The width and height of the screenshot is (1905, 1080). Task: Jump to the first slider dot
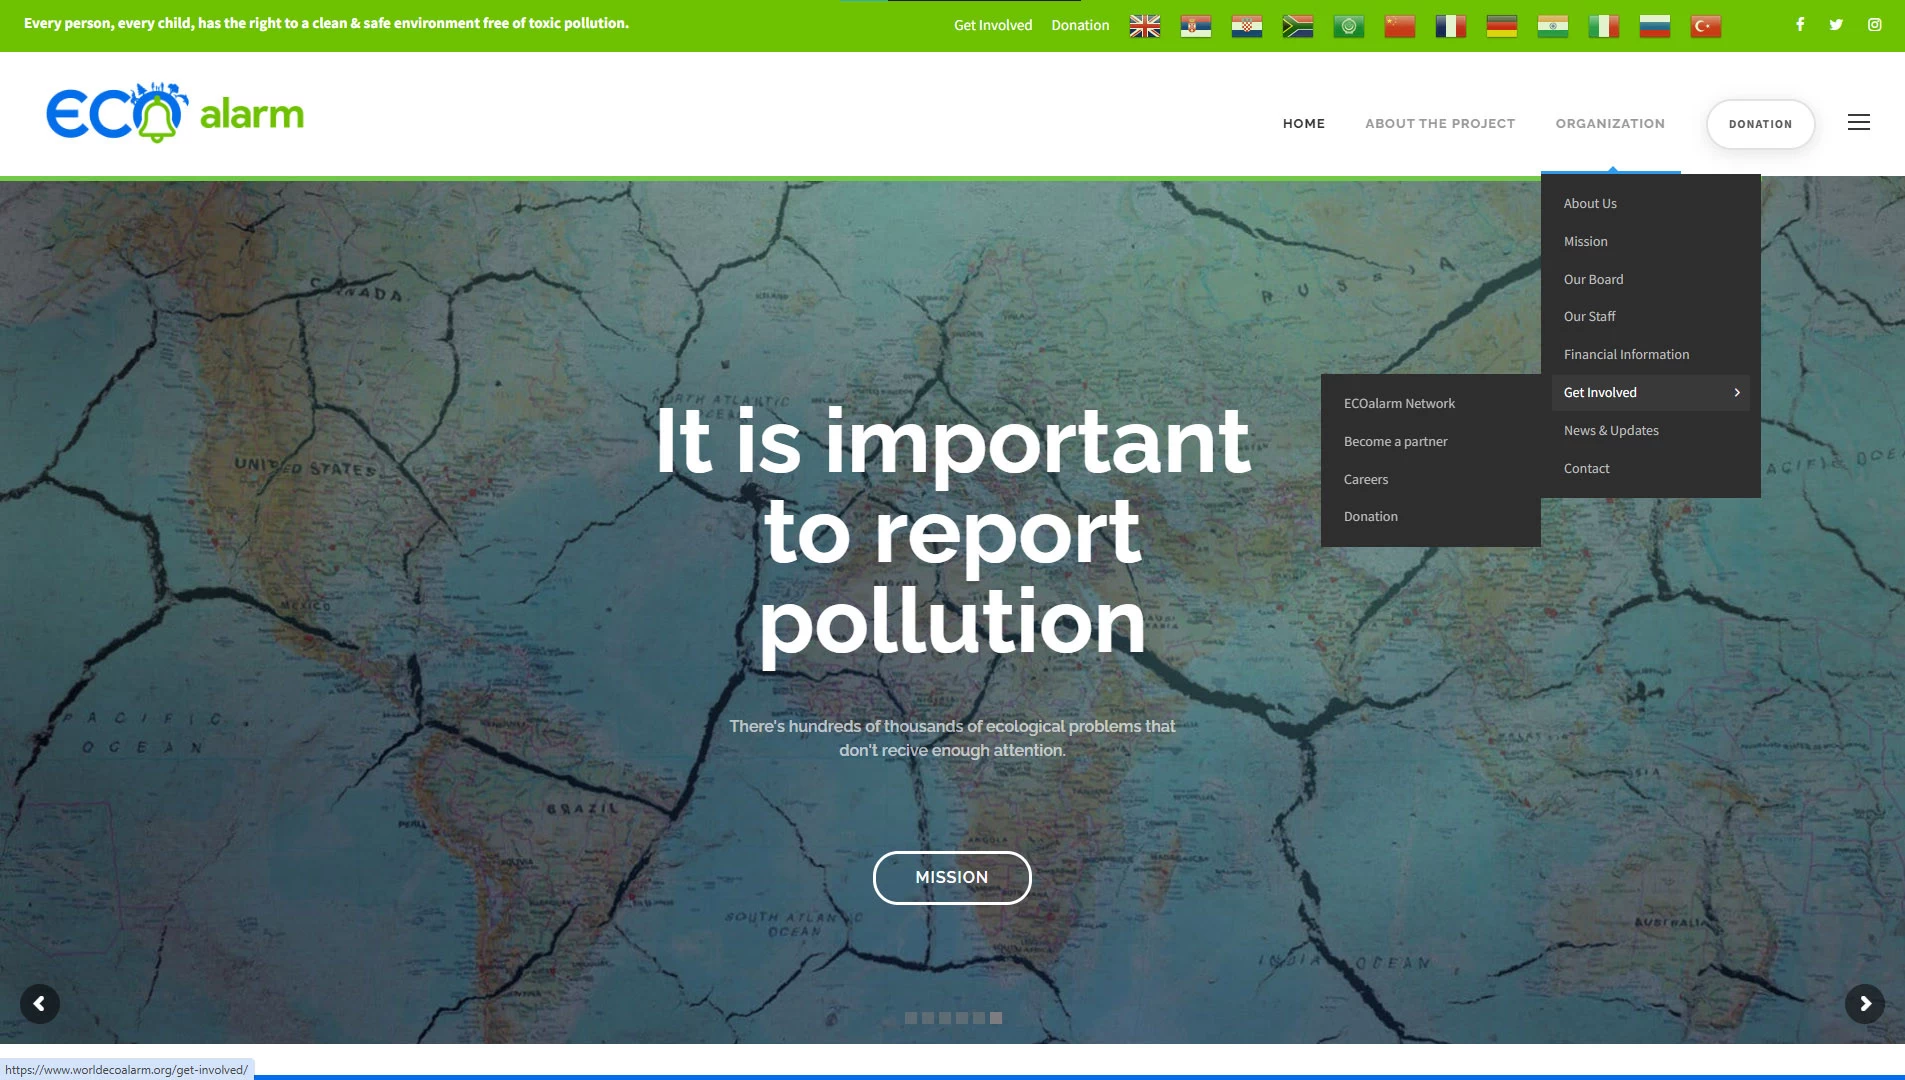910,1018
